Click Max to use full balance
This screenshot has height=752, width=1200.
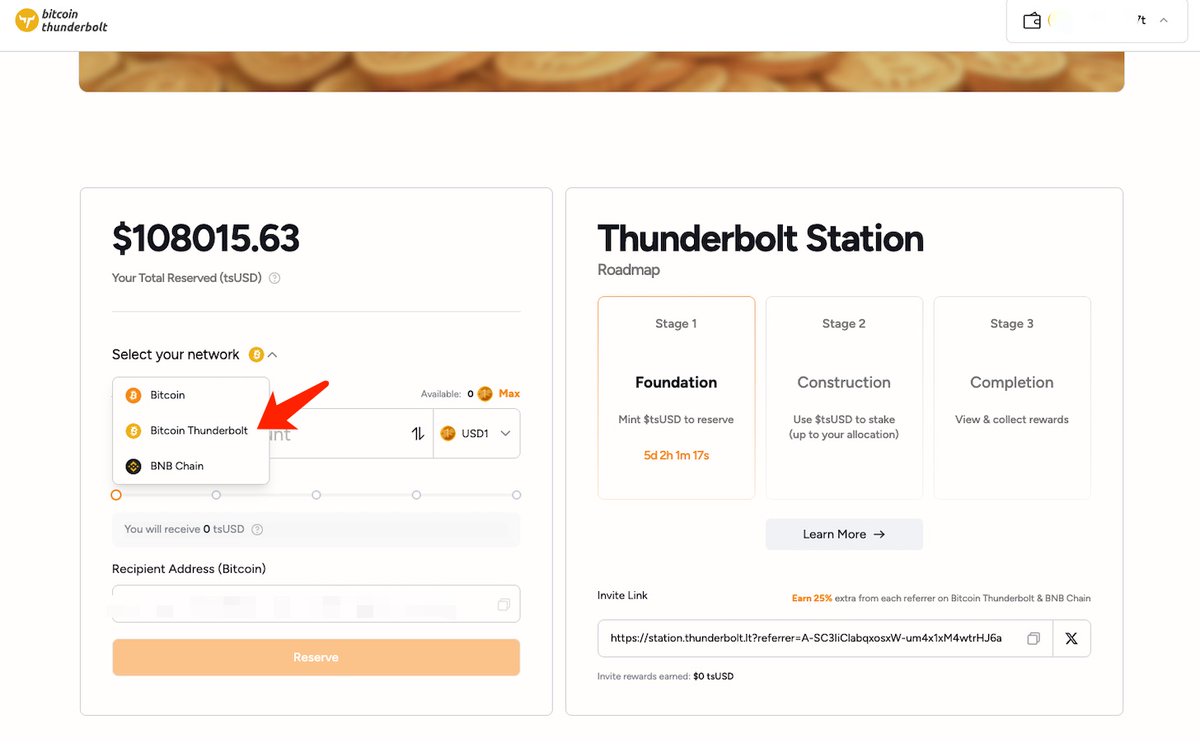click(x=509, y=394)
